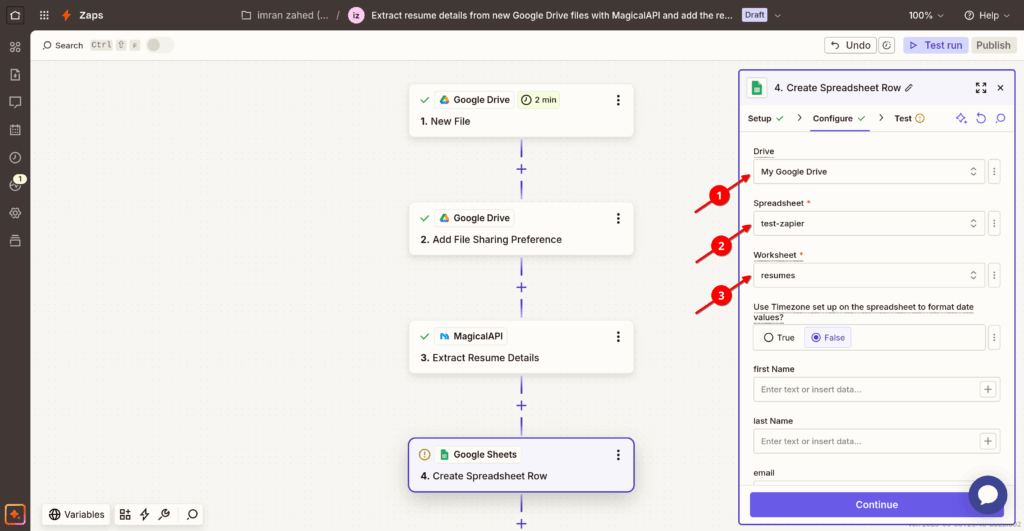1024x531 pixels.
Task: Insert data with plus in first Name
Action: [x=987, y=389]
